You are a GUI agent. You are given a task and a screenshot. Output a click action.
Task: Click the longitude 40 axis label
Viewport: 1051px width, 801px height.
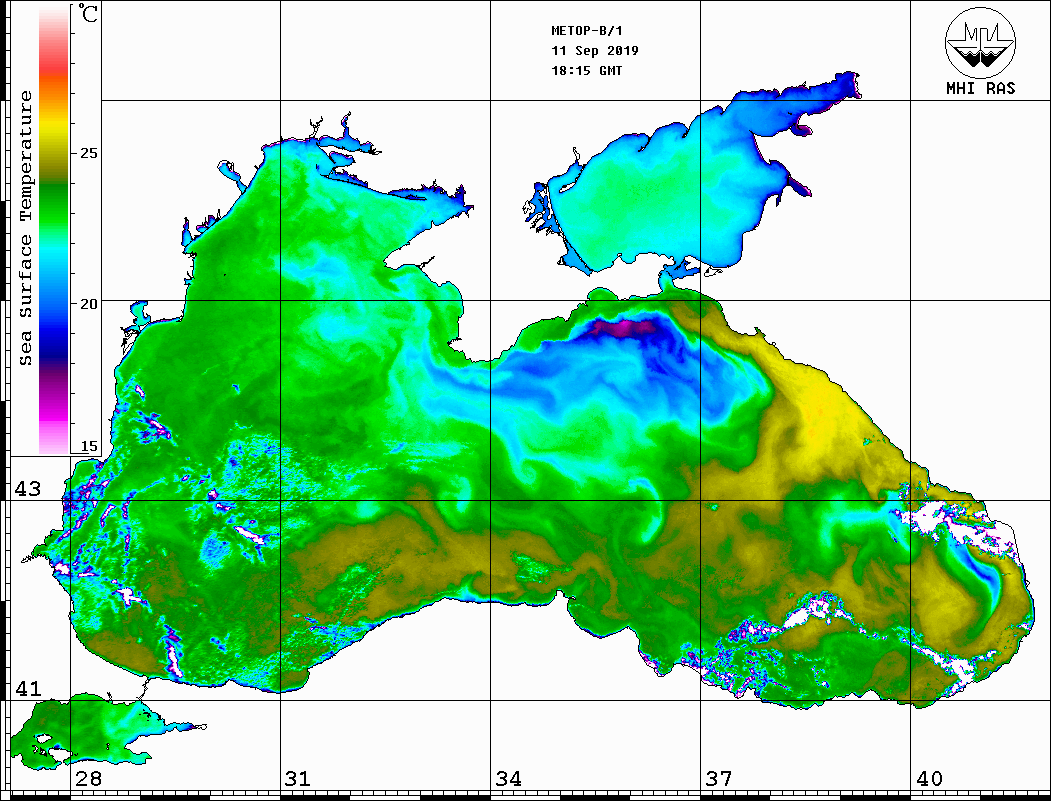point(928,779)
